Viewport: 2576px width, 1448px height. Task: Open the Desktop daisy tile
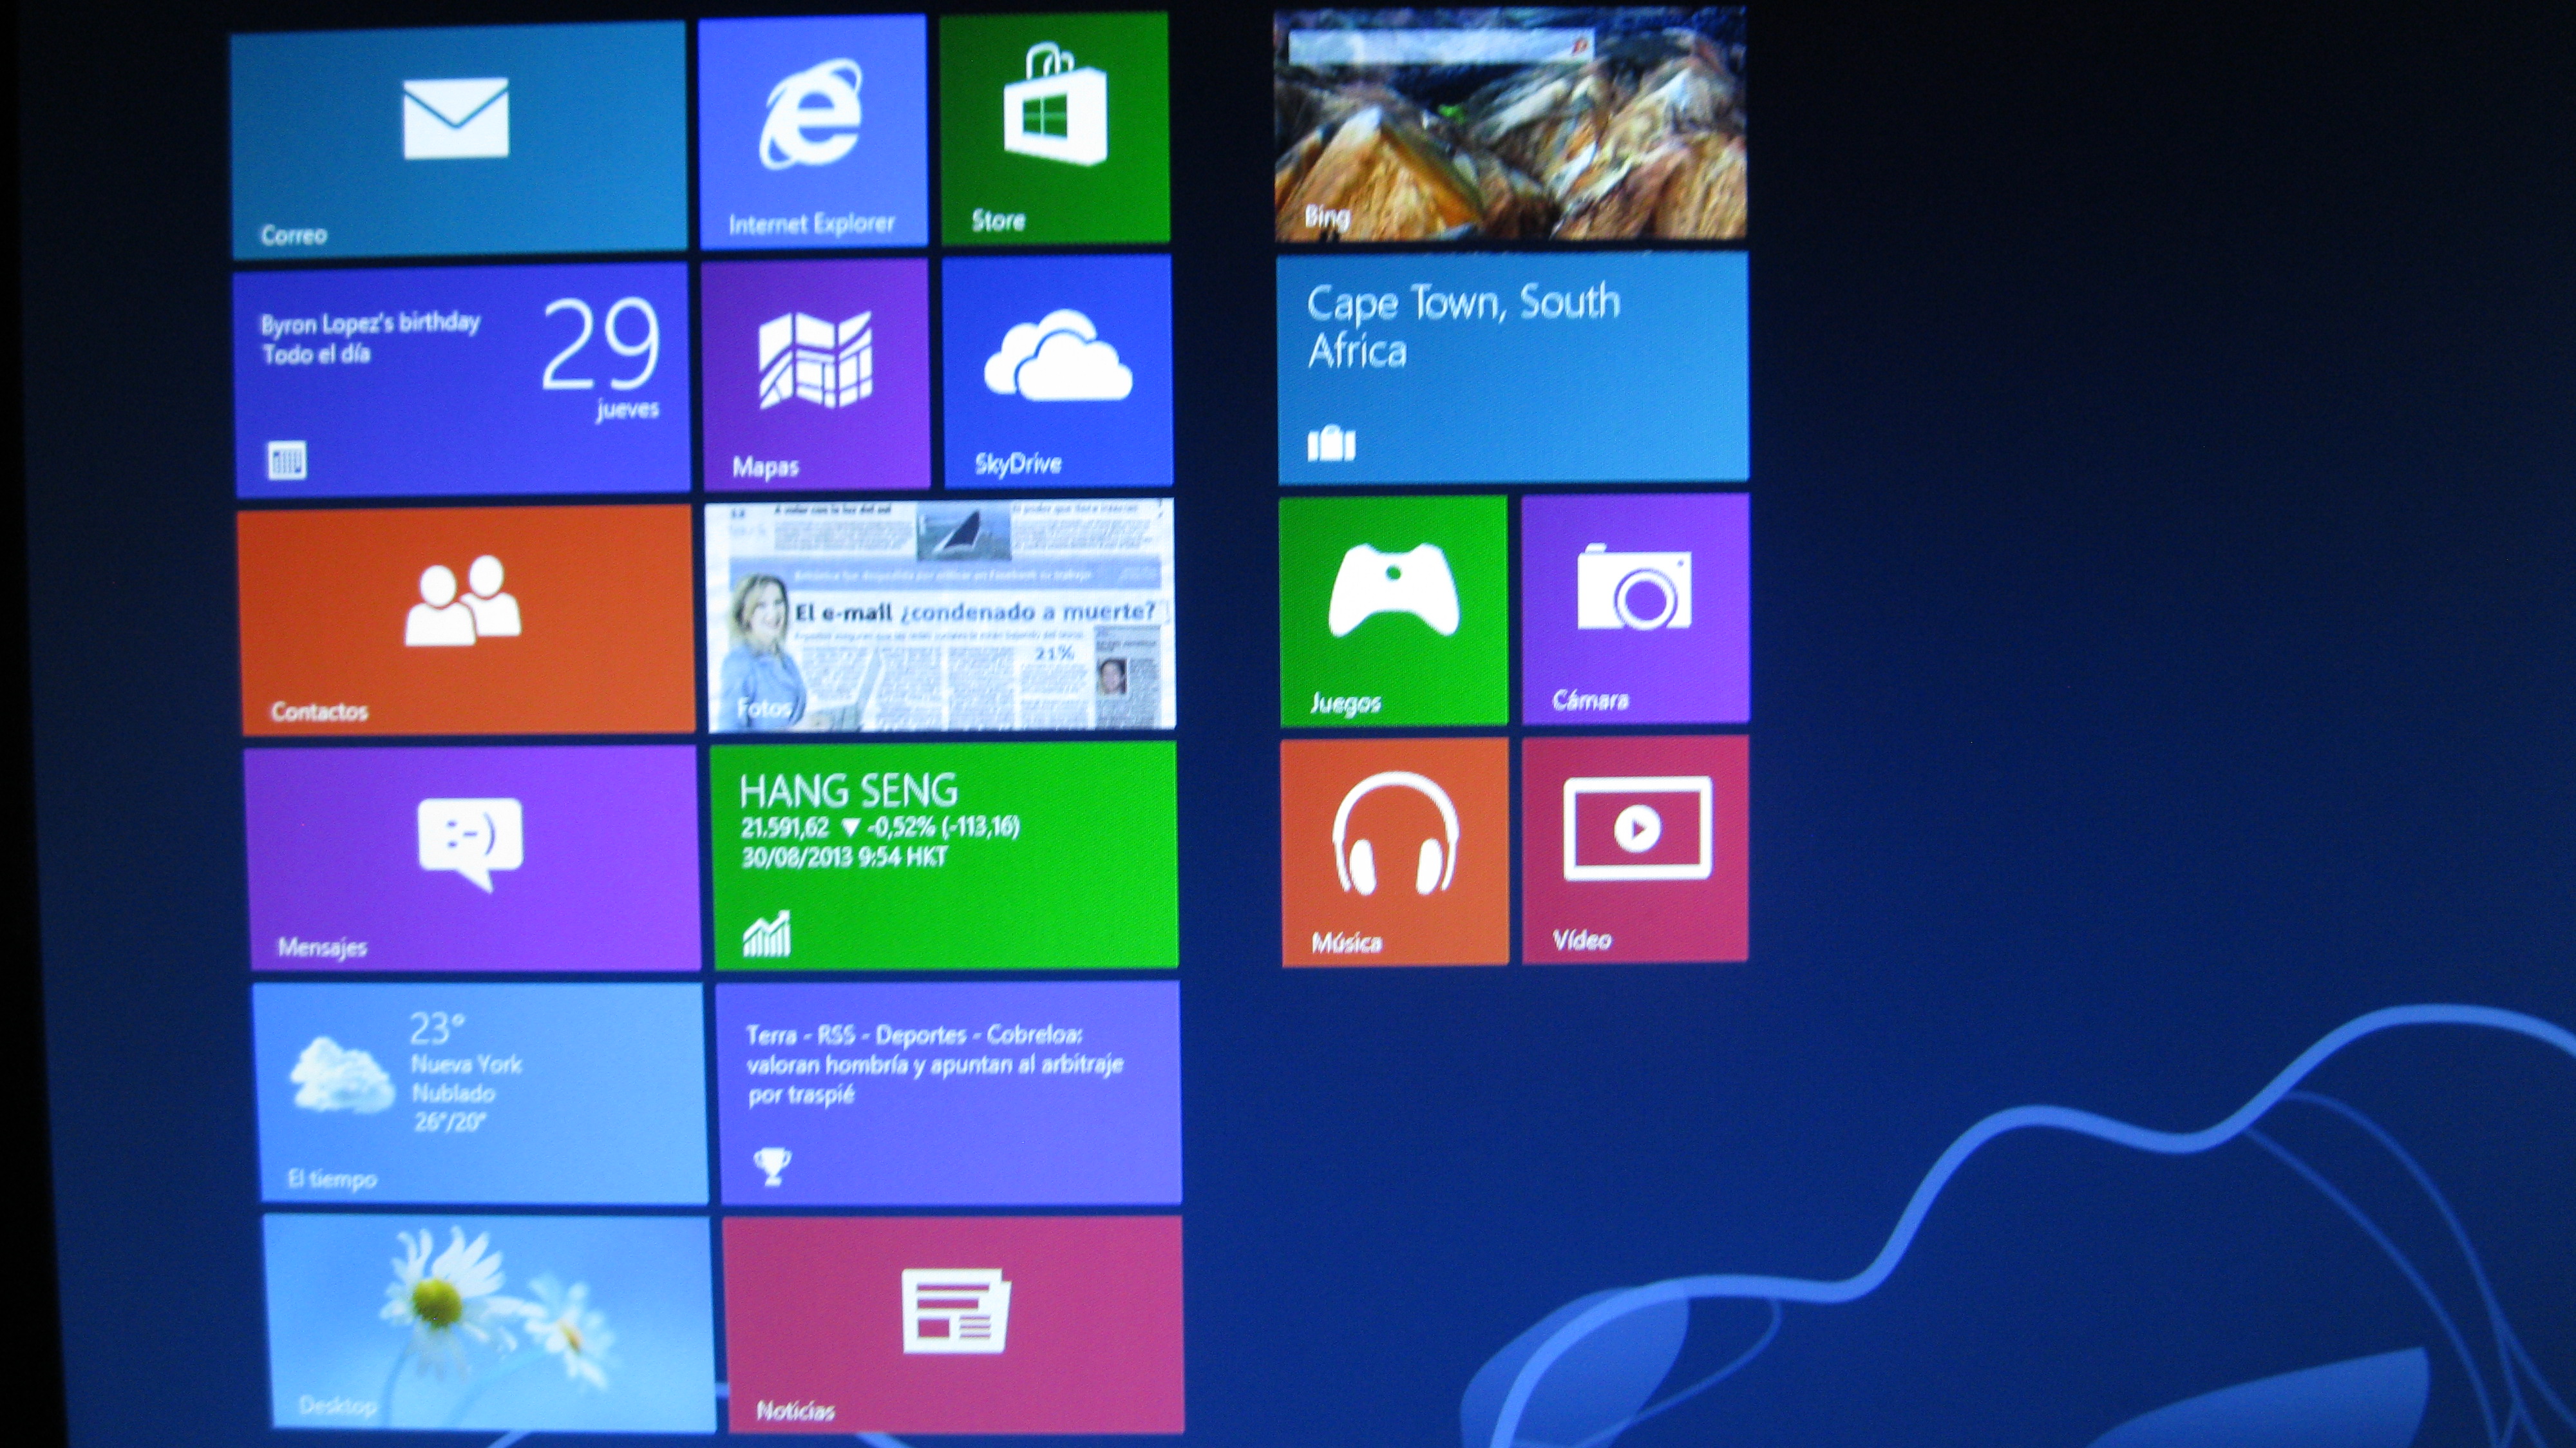[x=490, y=1322]
